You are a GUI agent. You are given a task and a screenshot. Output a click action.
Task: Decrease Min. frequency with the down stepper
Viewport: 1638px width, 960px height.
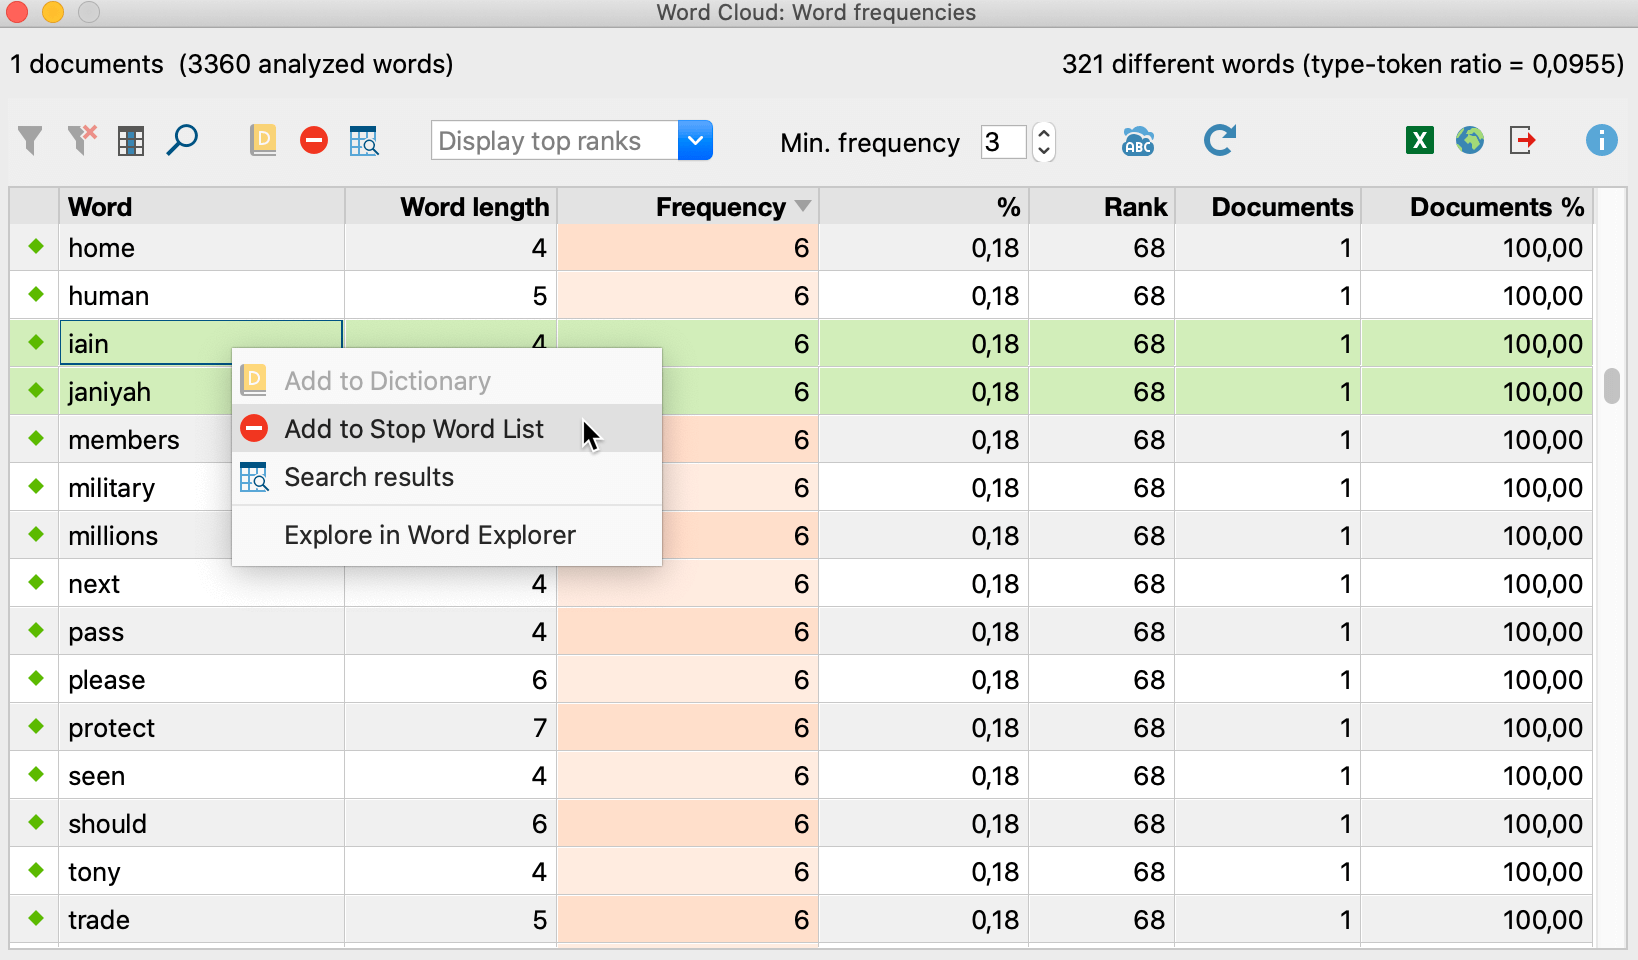click(1042, 151)
